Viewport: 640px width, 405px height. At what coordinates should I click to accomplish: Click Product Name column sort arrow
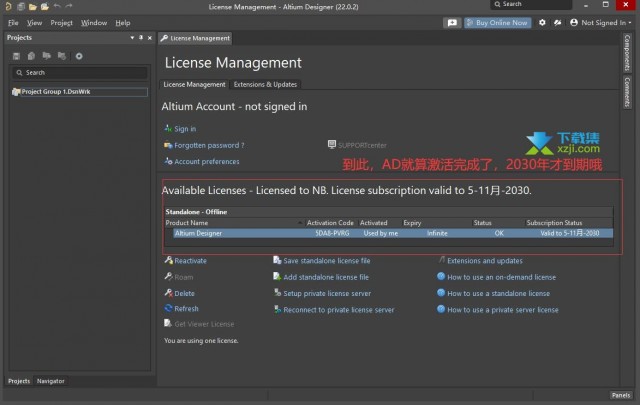point(300,223)
